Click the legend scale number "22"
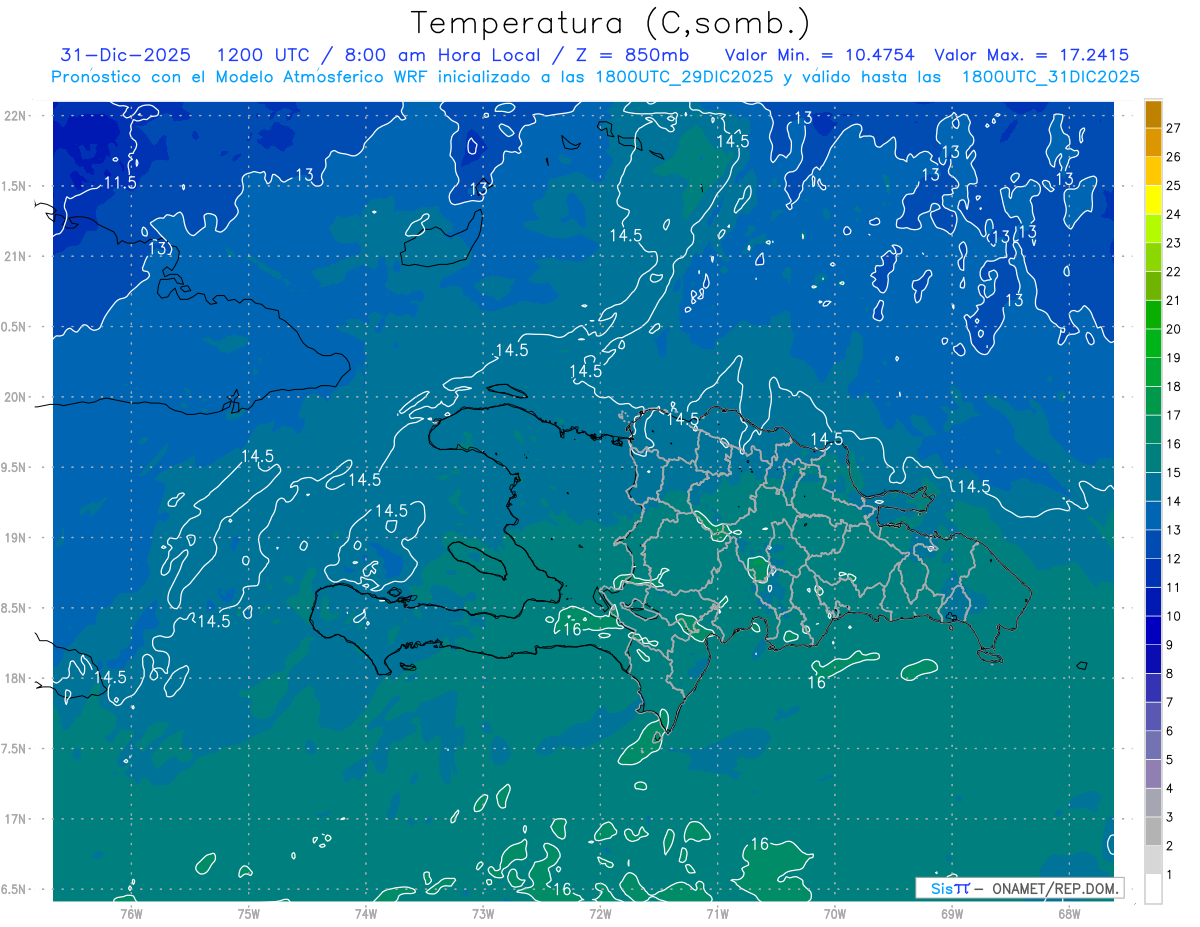 point(1174,272)
